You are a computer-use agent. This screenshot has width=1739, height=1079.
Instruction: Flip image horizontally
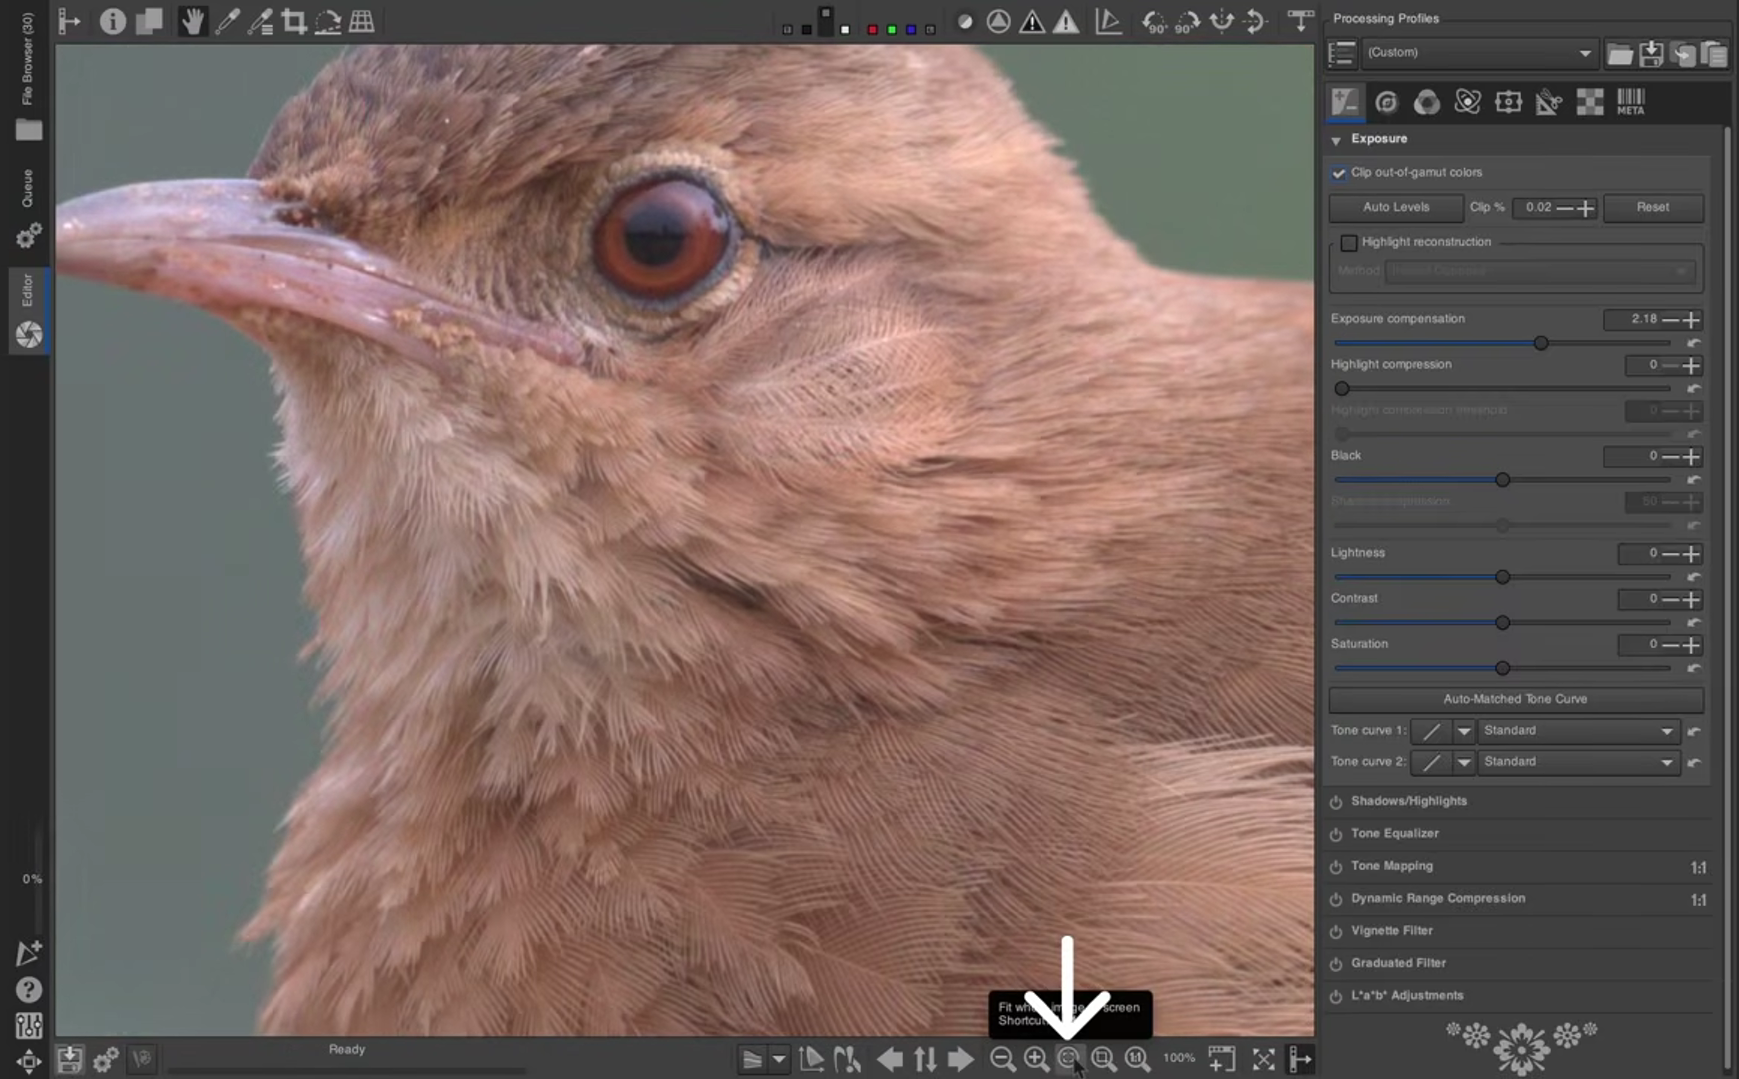click(1222, 21)
